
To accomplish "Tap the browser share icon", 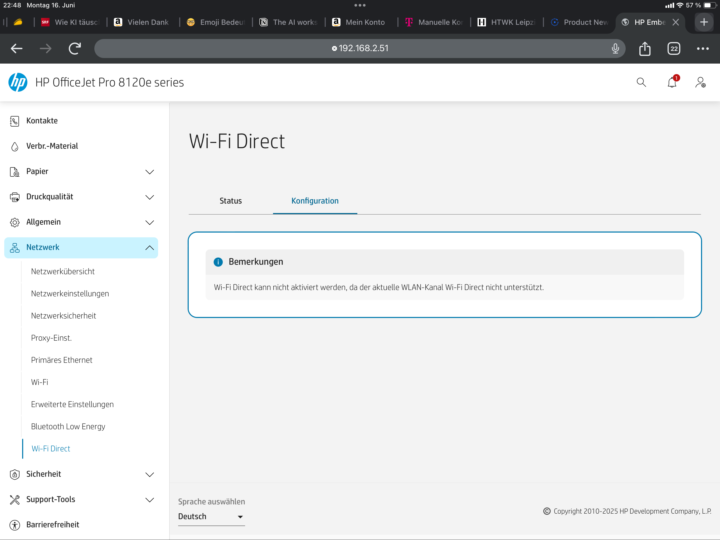I will pos(645,48).
